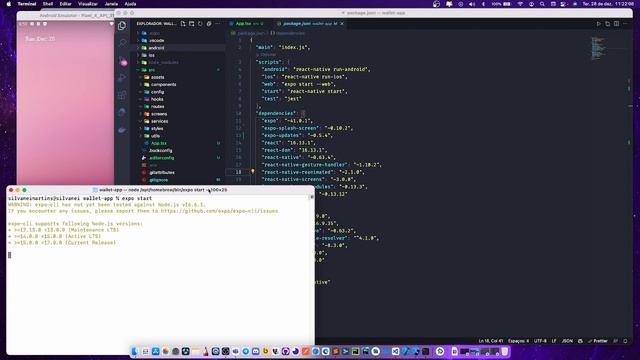Click the menu bar date and clock
This screenshot has width=640, height=360.
click(x=608, y=4)
